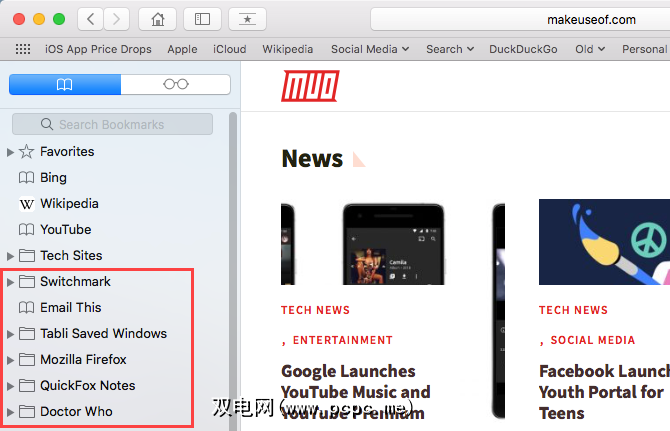The image size is (670, 431).
Task: Expand Tabli Saved Windows folder triangle
Action: pyautogui.click(x=11, y=334)
